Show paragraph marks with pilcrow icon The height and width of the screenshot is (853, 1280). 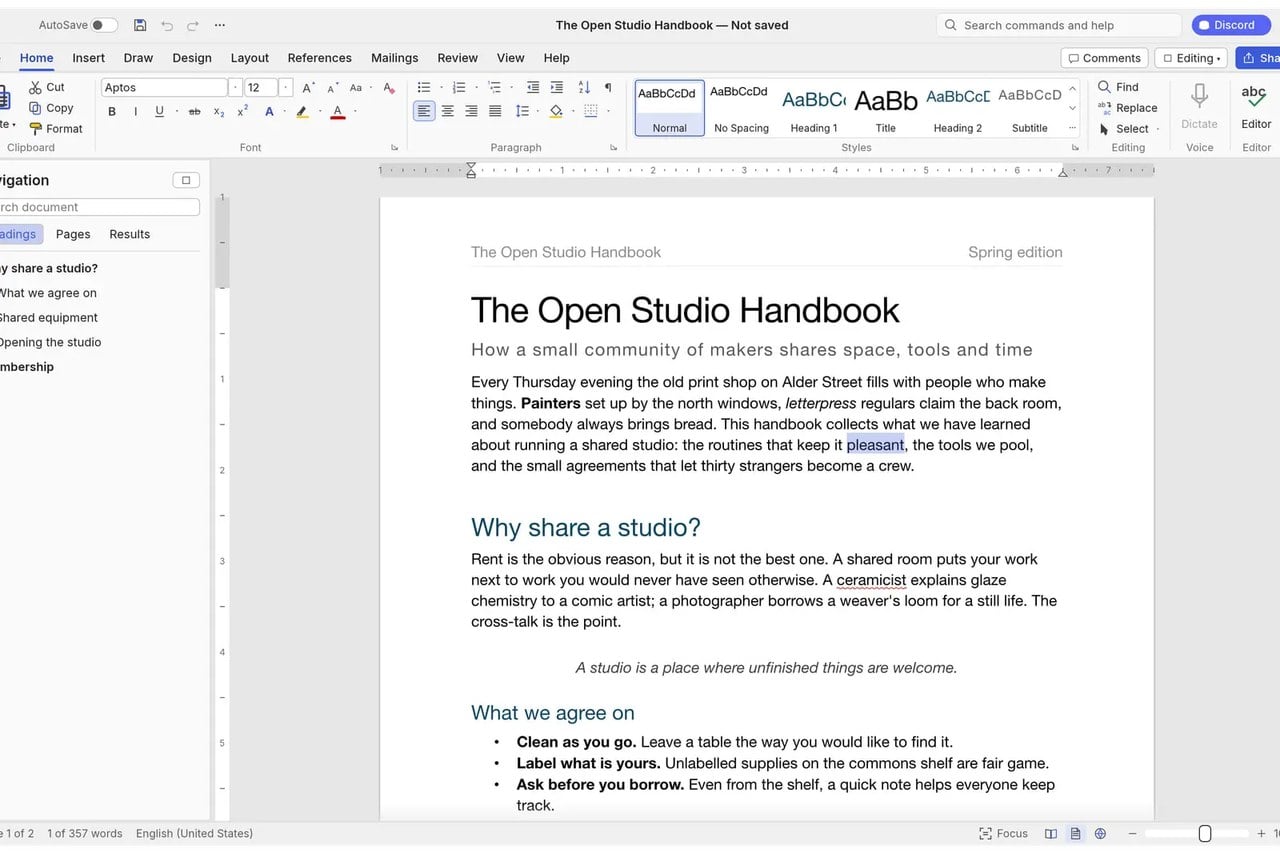(x=608, y=87)
